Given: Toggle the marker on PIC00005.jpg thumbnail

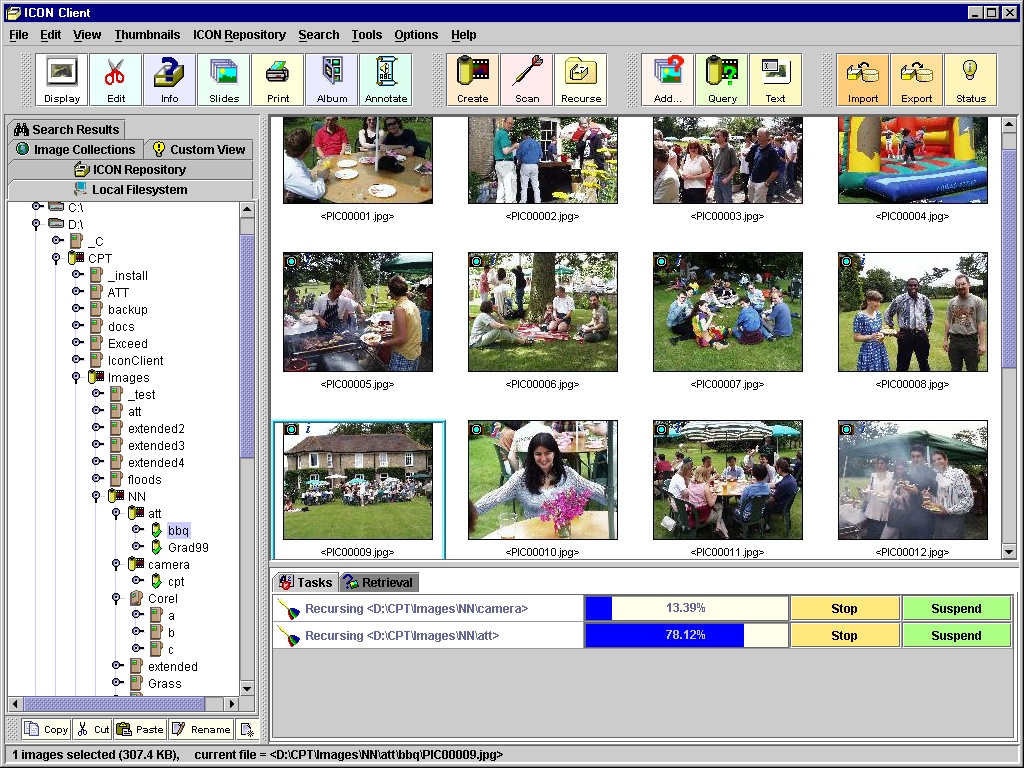Looking at the screenshot, I should (x=291, y=261).
